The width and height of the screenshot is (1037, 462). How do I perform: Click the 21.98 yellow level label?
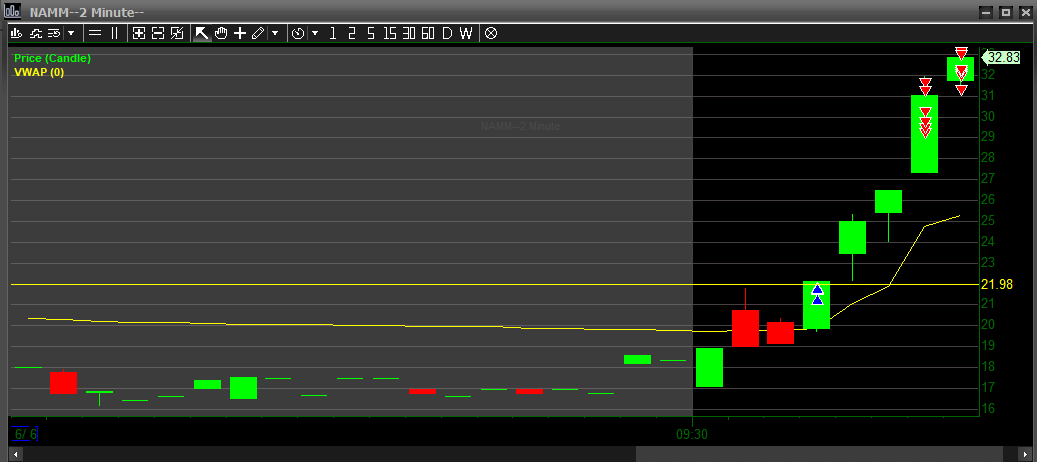pyautogui.click(x=997, y=284)
